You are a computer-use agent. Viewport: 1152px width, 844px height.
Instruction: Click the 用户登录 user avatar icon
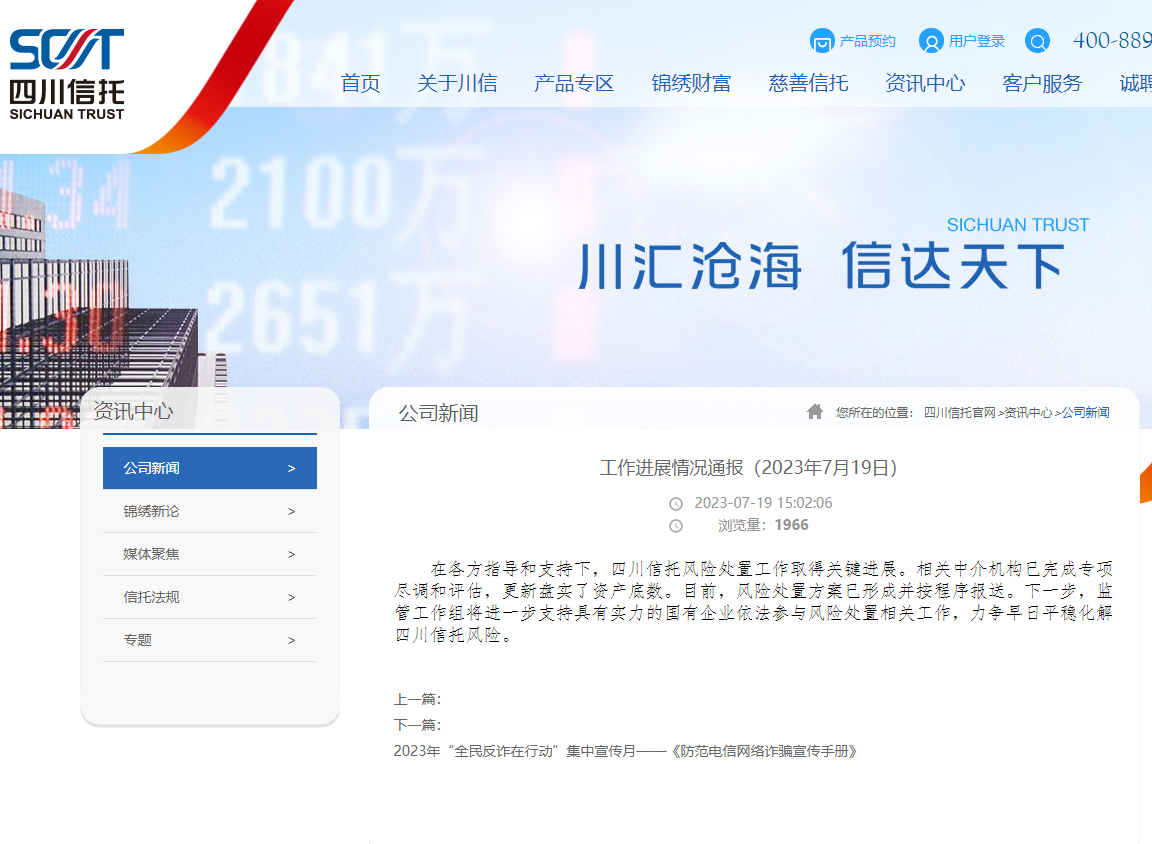[x=931, y=40]
